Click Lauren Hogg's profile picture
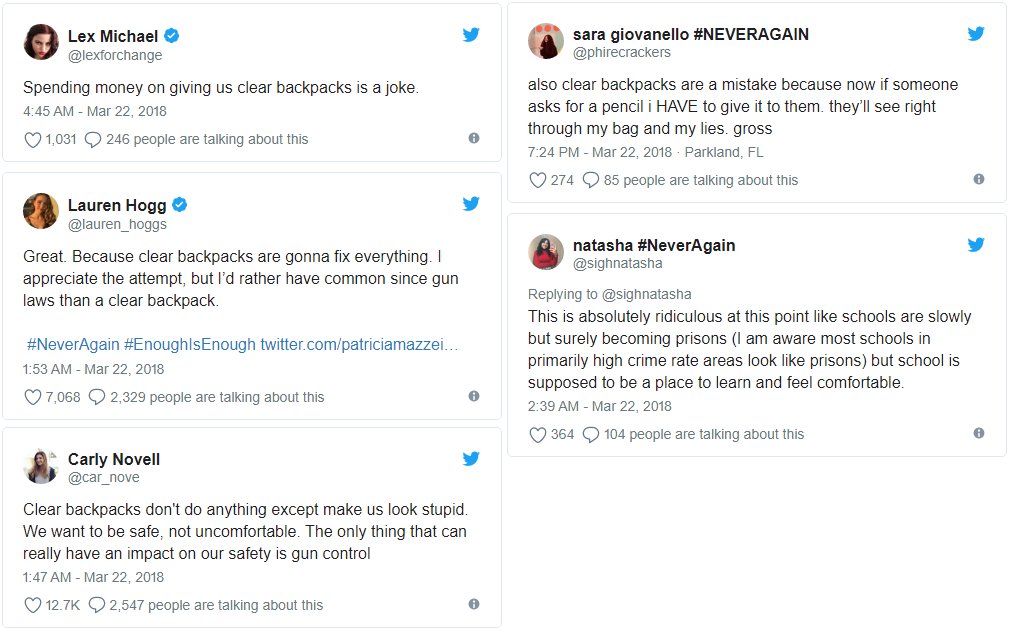 (x=41, y=212)
